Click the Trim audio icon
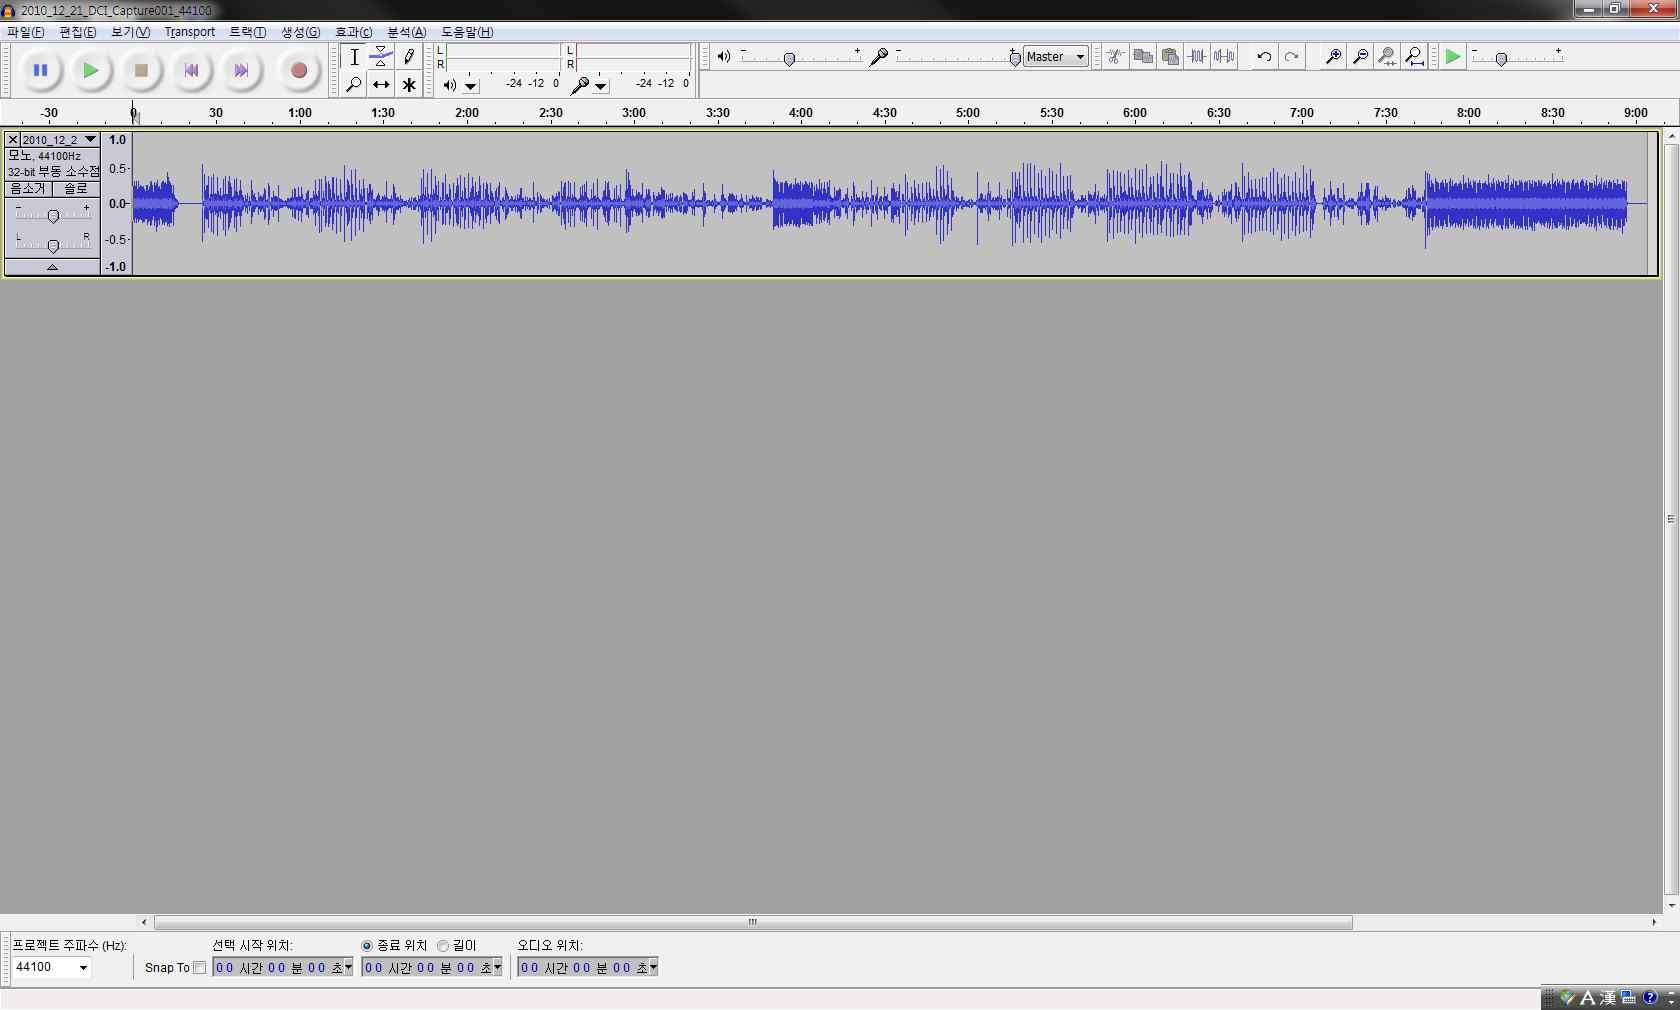Screen dimensions: 1680x1010 (1197, 57)
